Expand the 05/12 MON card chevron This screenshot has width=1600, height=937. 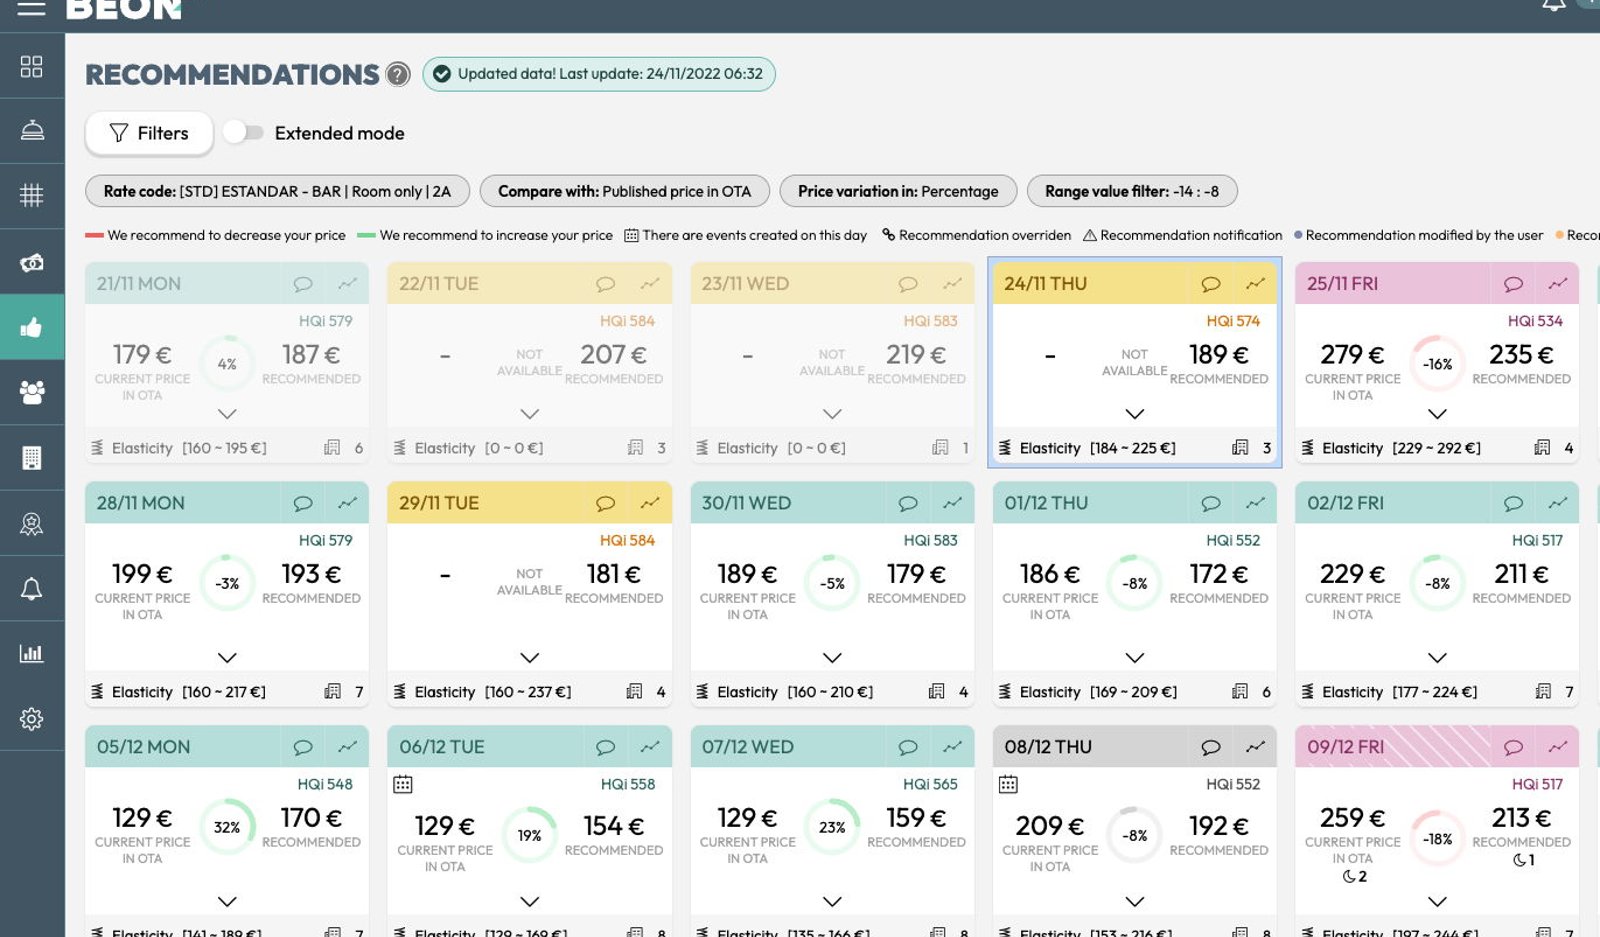[x=227, y=901]
